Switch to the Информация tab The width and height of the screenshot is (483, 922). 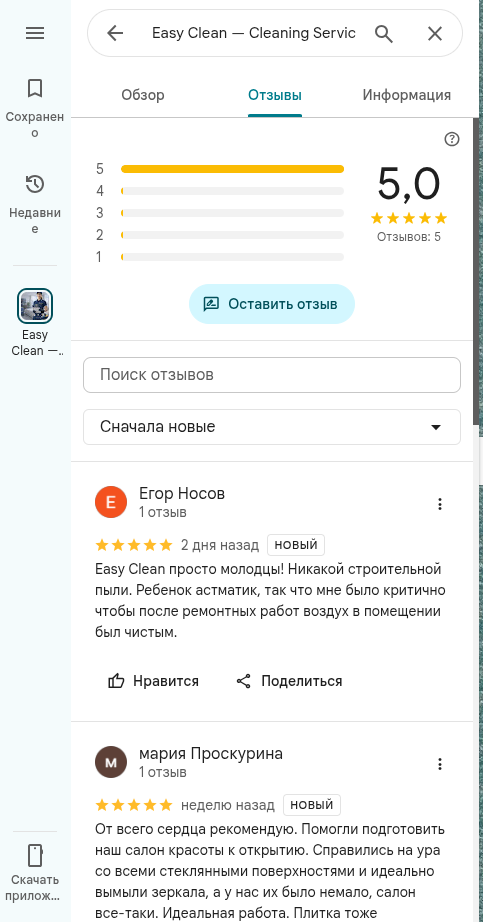click(407, 95)
